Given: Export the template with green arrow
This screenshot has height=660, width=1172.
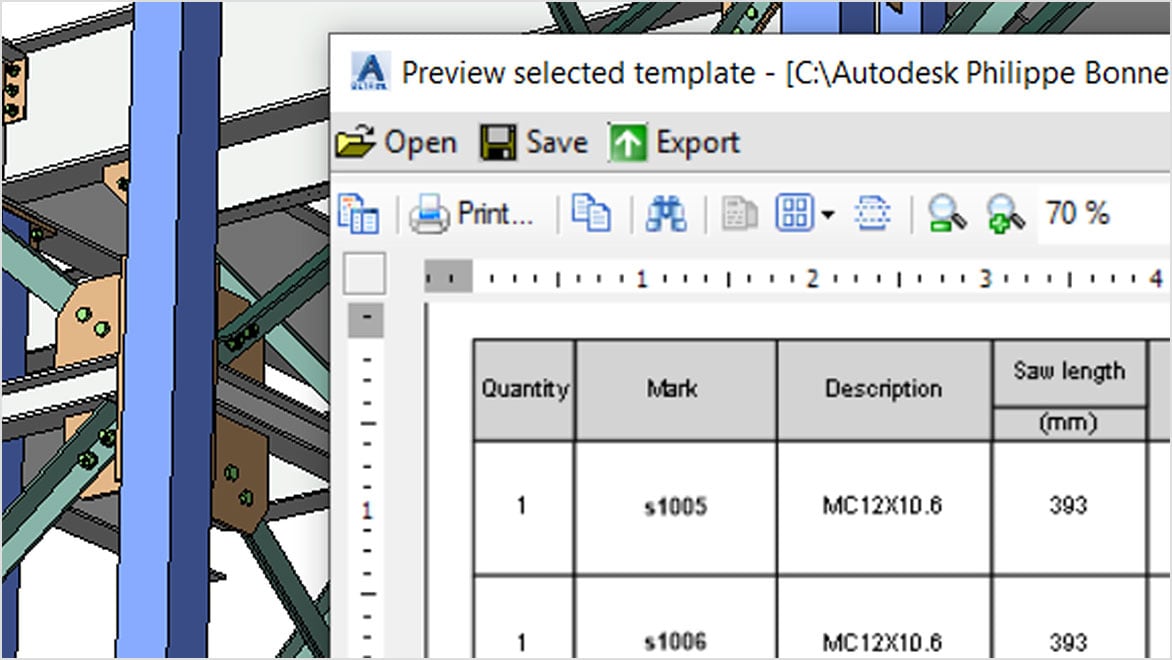Looking at the screenshot, I should pos(674,143).
